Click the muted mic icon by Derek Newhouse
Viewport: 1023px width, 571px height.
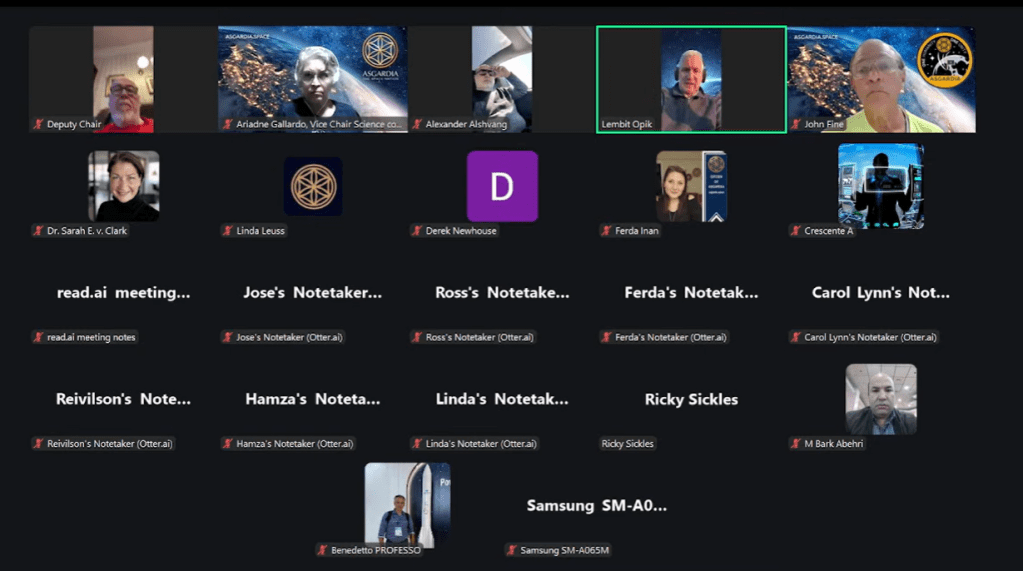(417, 231)
